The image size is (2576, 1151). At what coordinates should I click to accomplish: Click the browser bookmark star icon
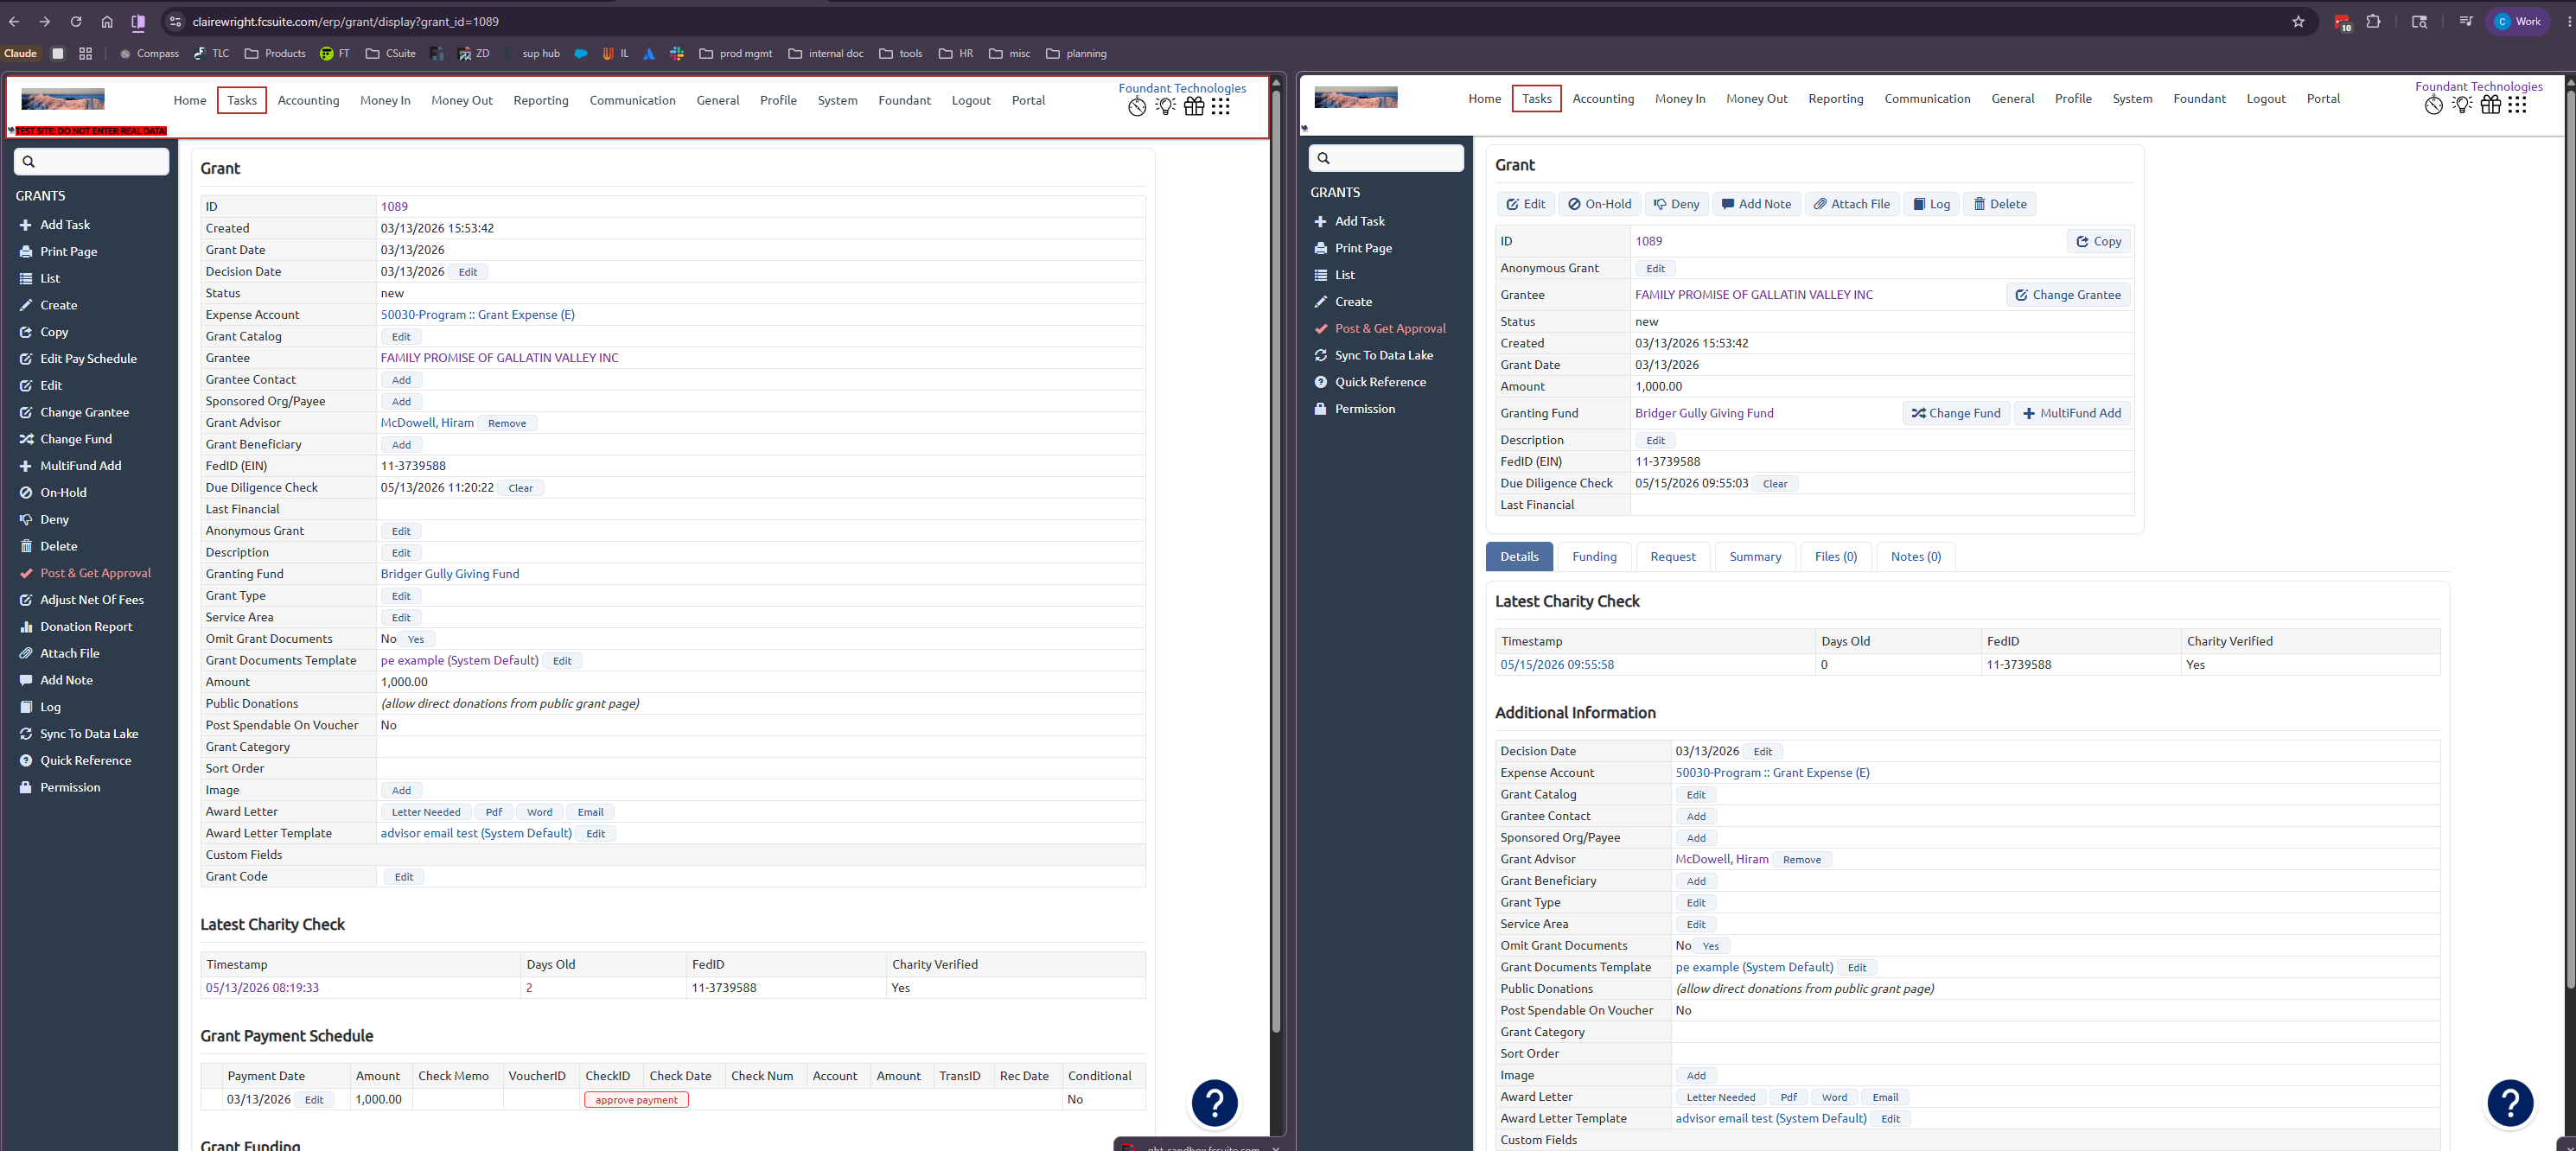point(2298,22)
